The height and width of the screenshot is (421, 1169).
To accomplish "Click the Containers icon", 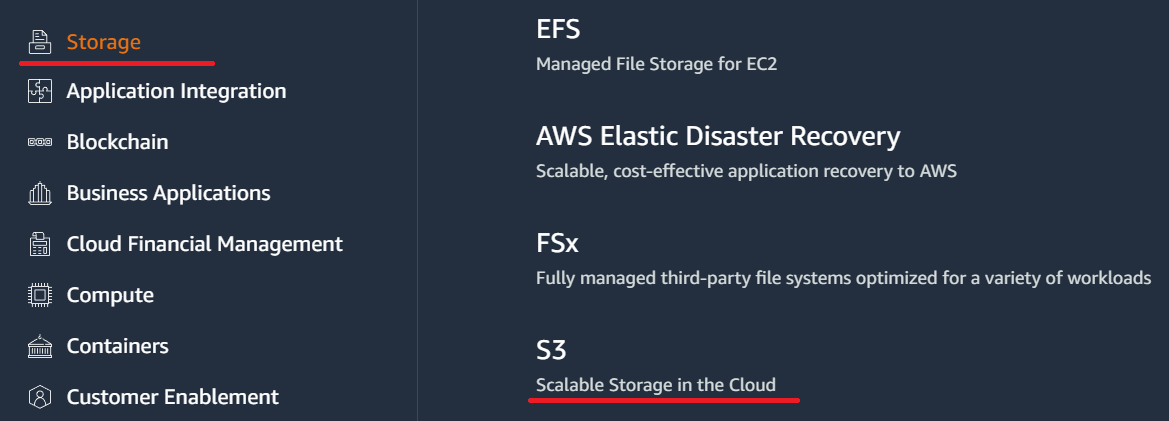I will tap(40, 346).
